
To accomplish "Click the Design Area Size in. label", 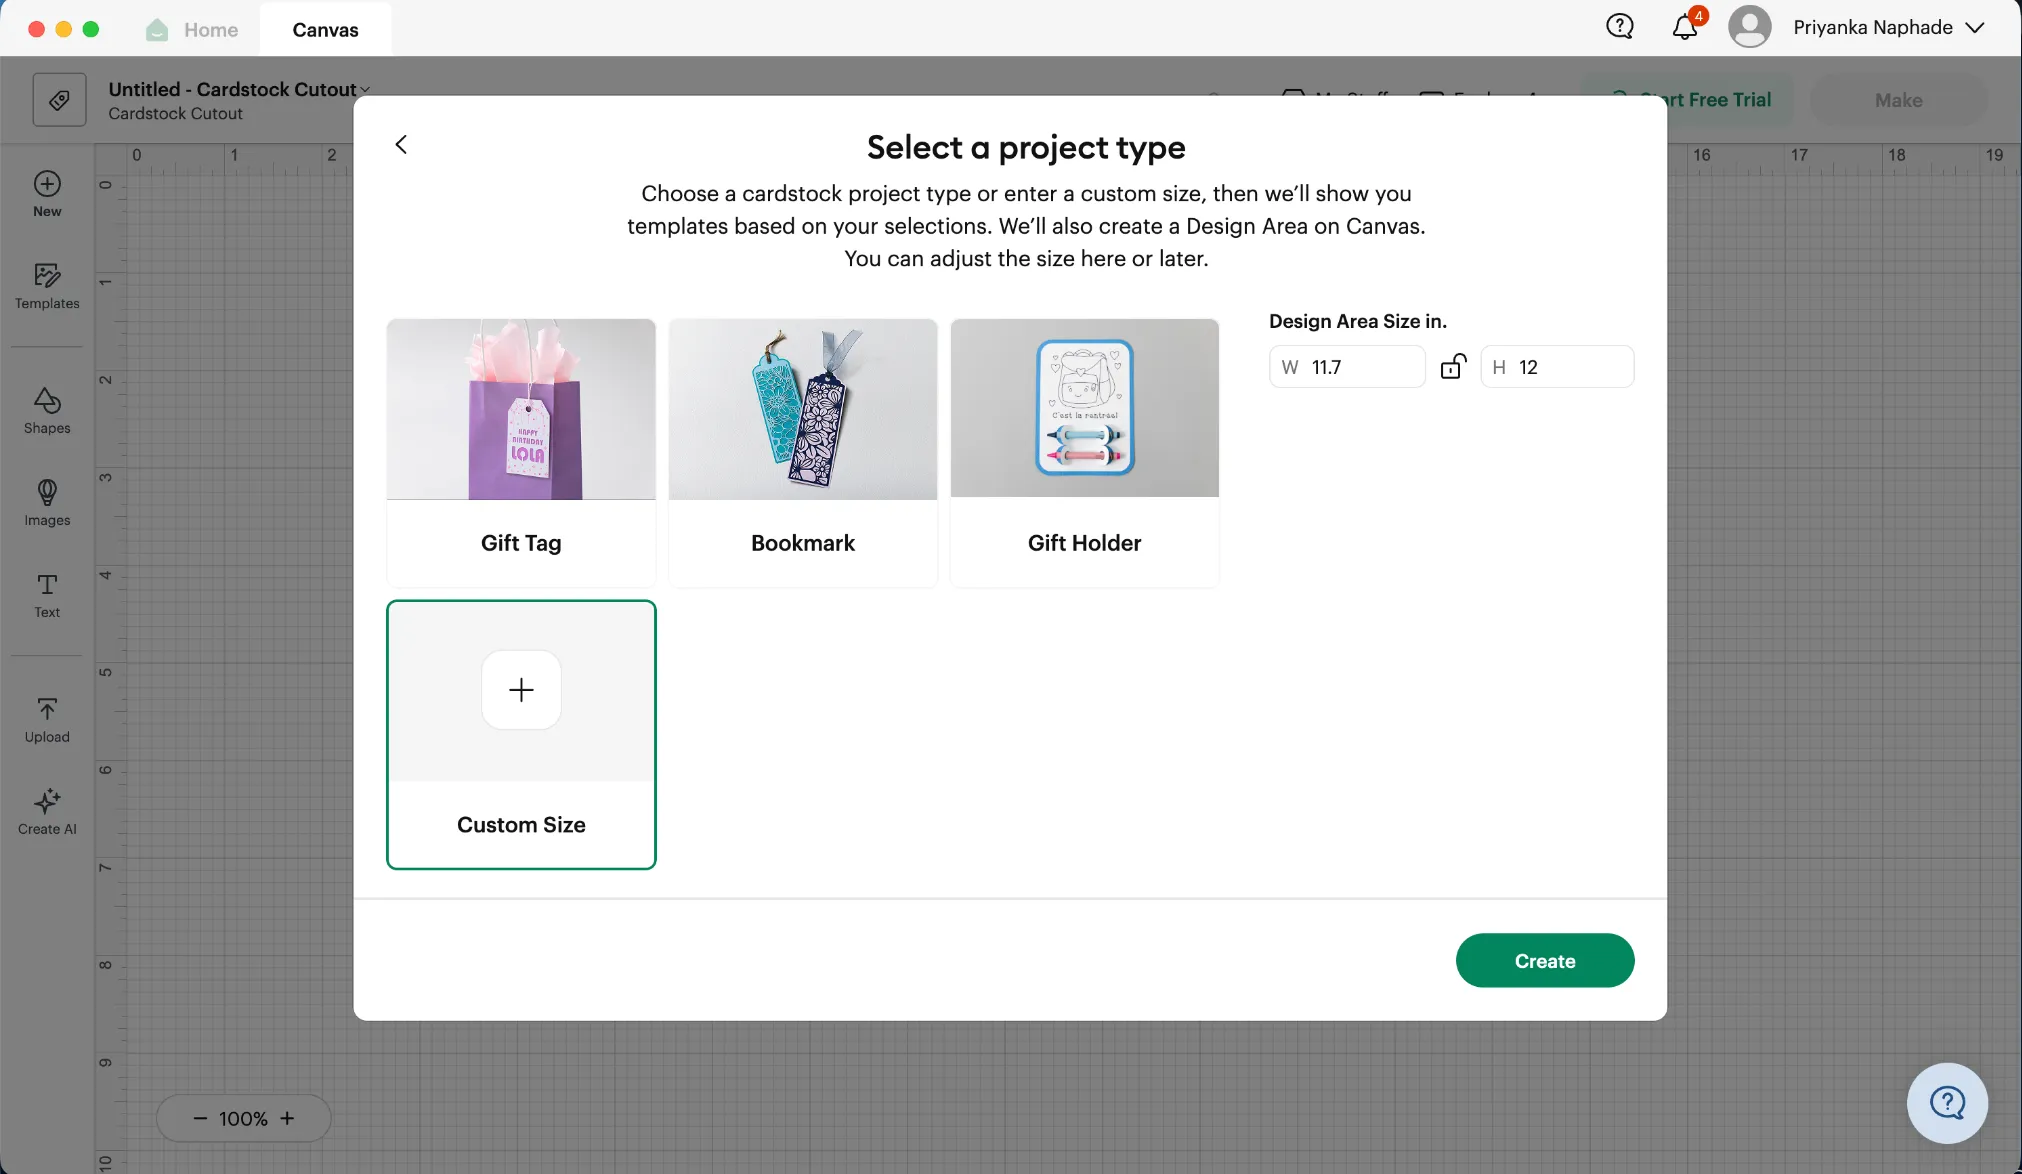I will tap(1358, 321).
